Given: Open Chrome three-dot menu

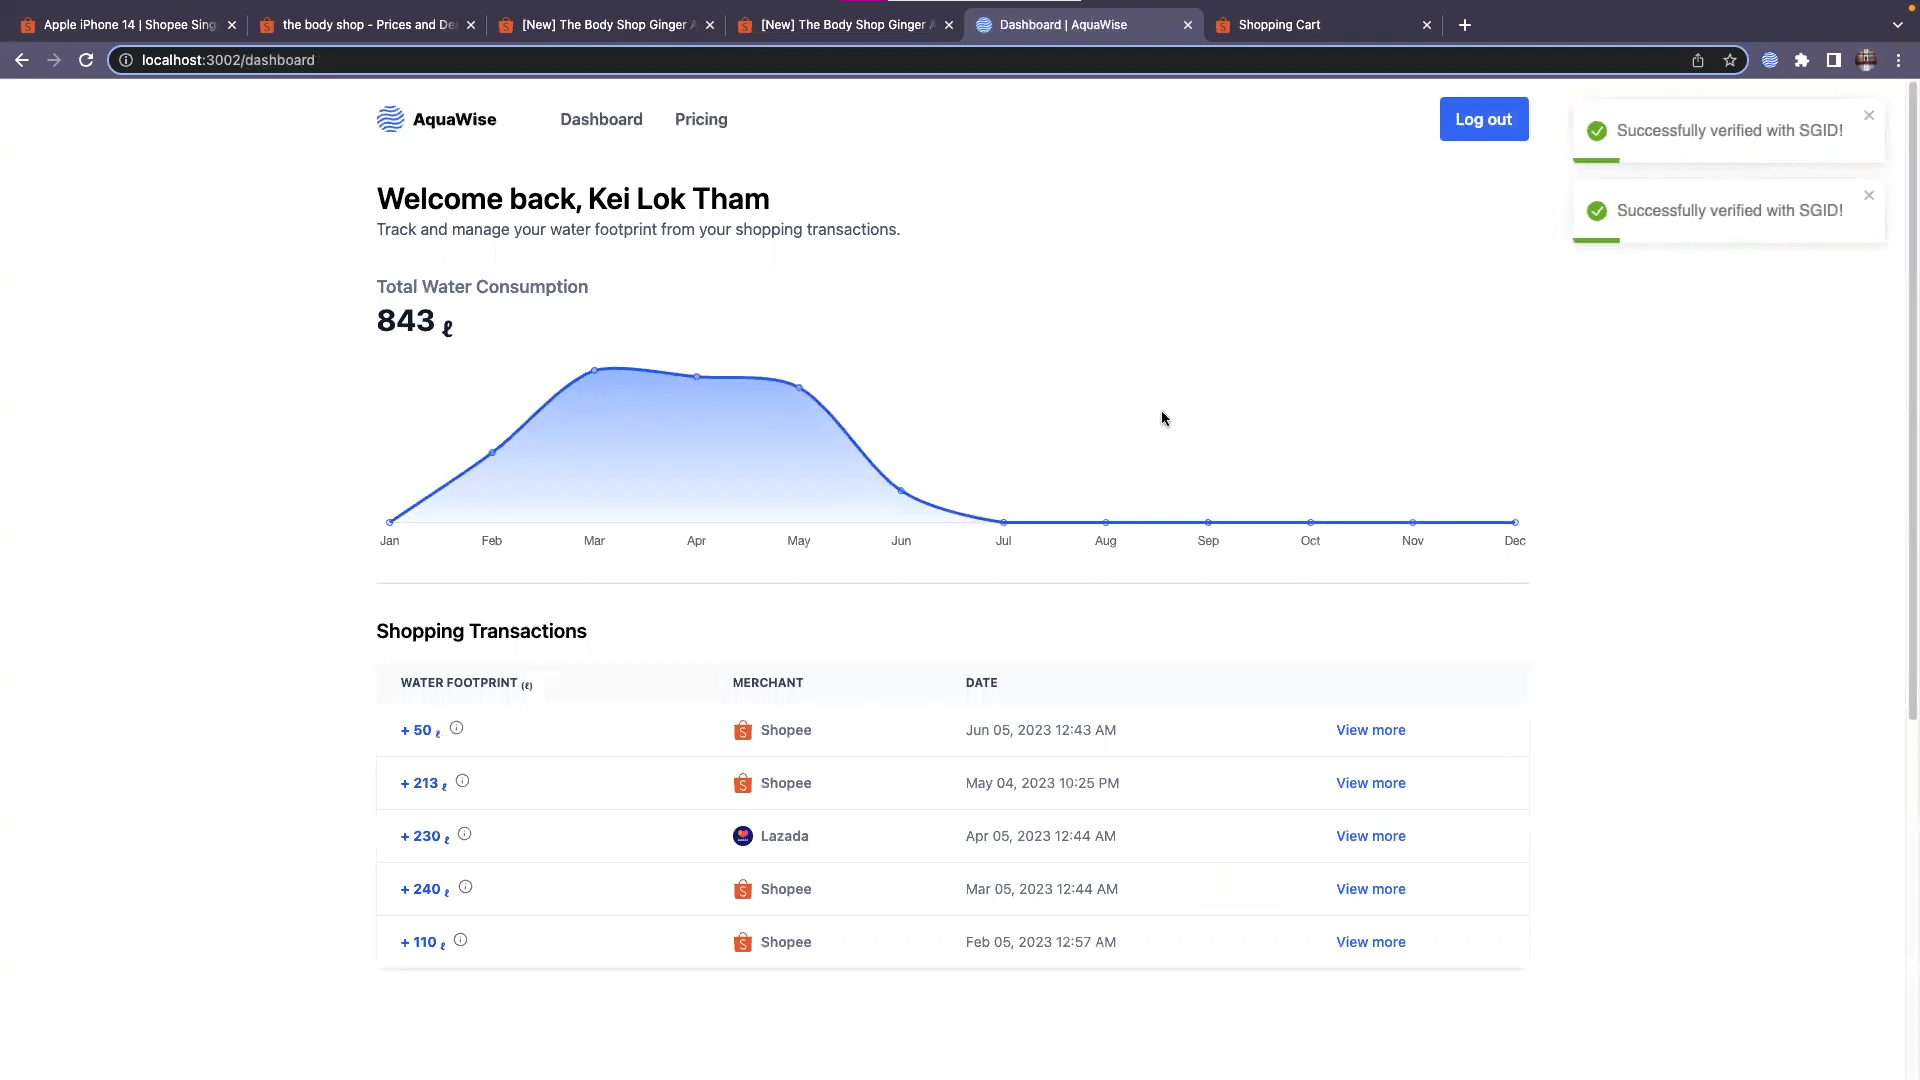Looking at the screenshot, I should pyautogui.click(x=1898, y=60).
